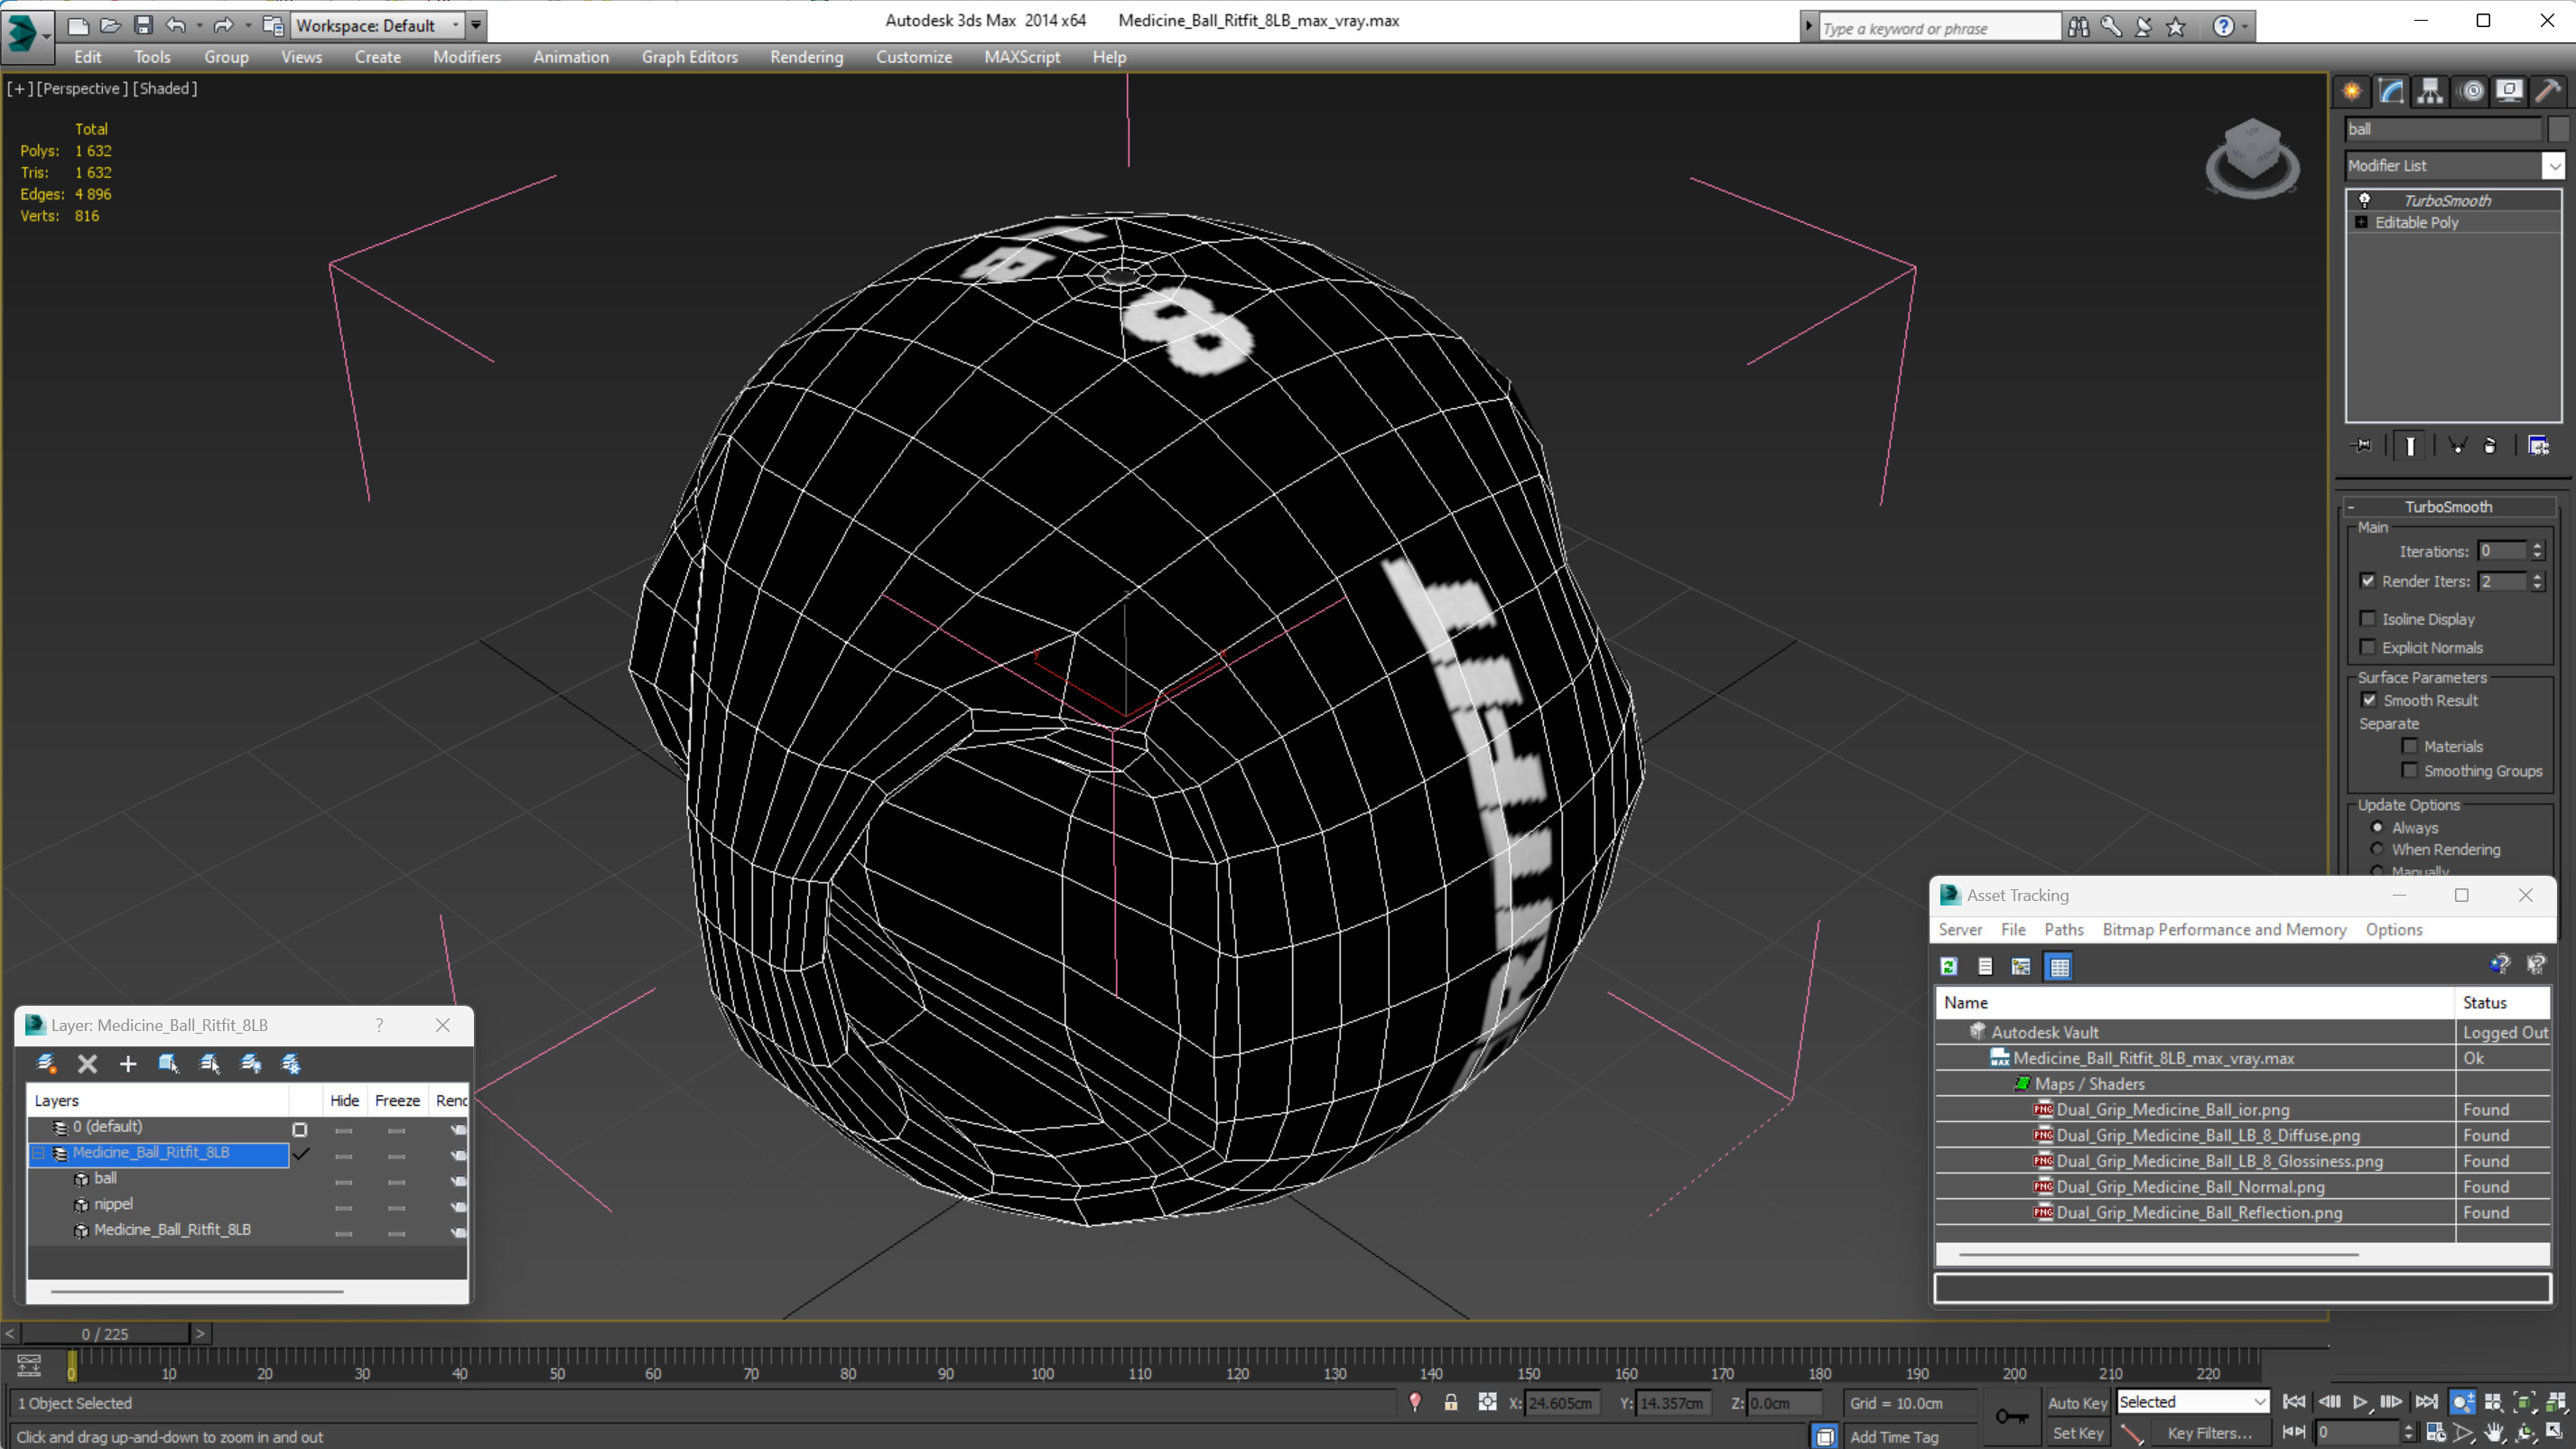Open the Workspace: Default dropdown
The width and height of the screenshot is (2576, 1449).
pyautogui.click(x=378, y=25)
